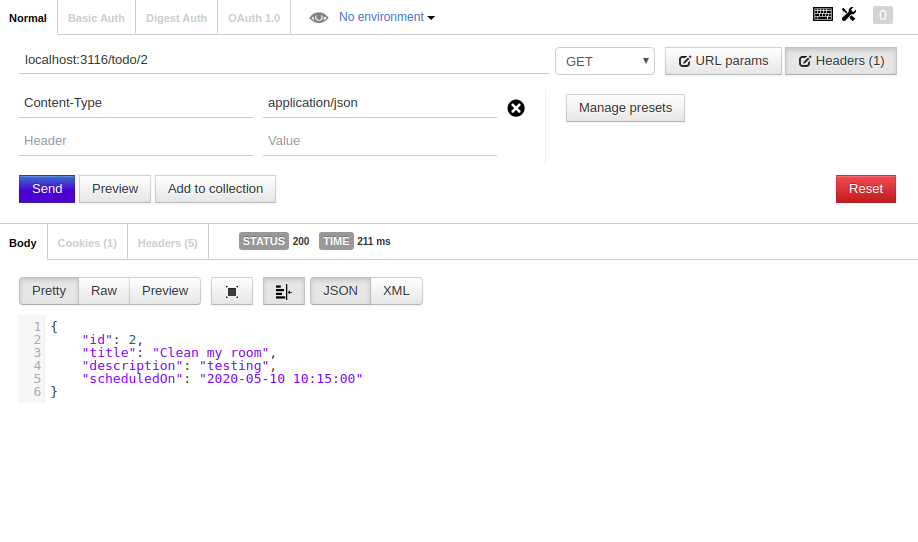This screenshot has width=918, height=542.
Task: Click the notification counter badge
Action: pos(882,15)
